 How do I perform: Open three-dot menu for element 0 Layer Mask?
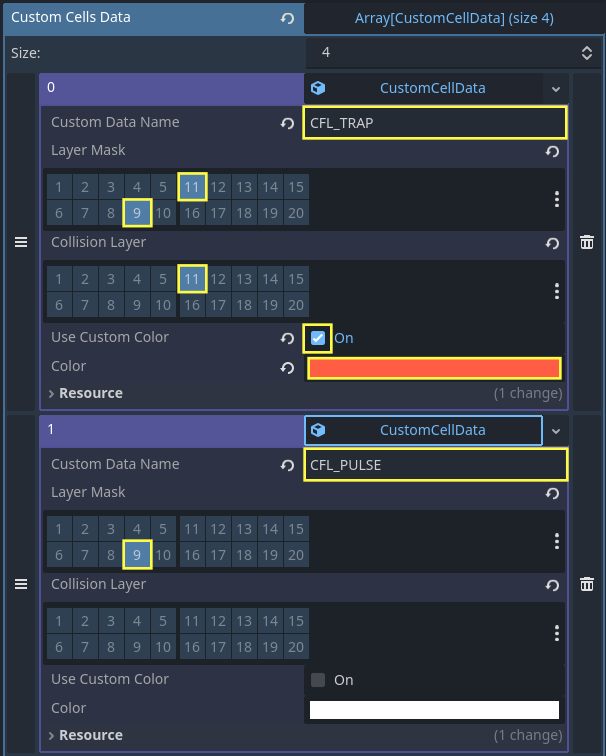[x=556, y=199]
